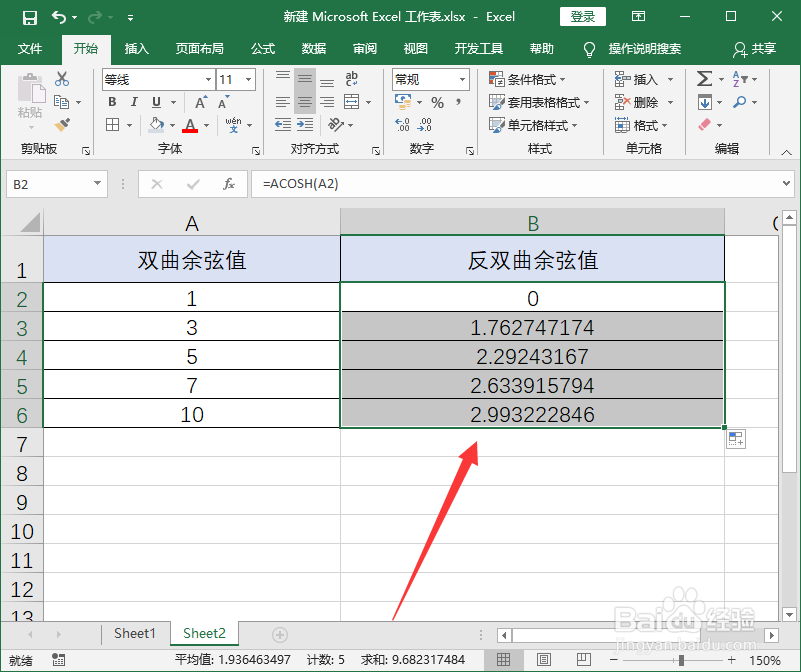Select the fill color paint bucket icon
The image size is (801, 672).
click(158, 124)
